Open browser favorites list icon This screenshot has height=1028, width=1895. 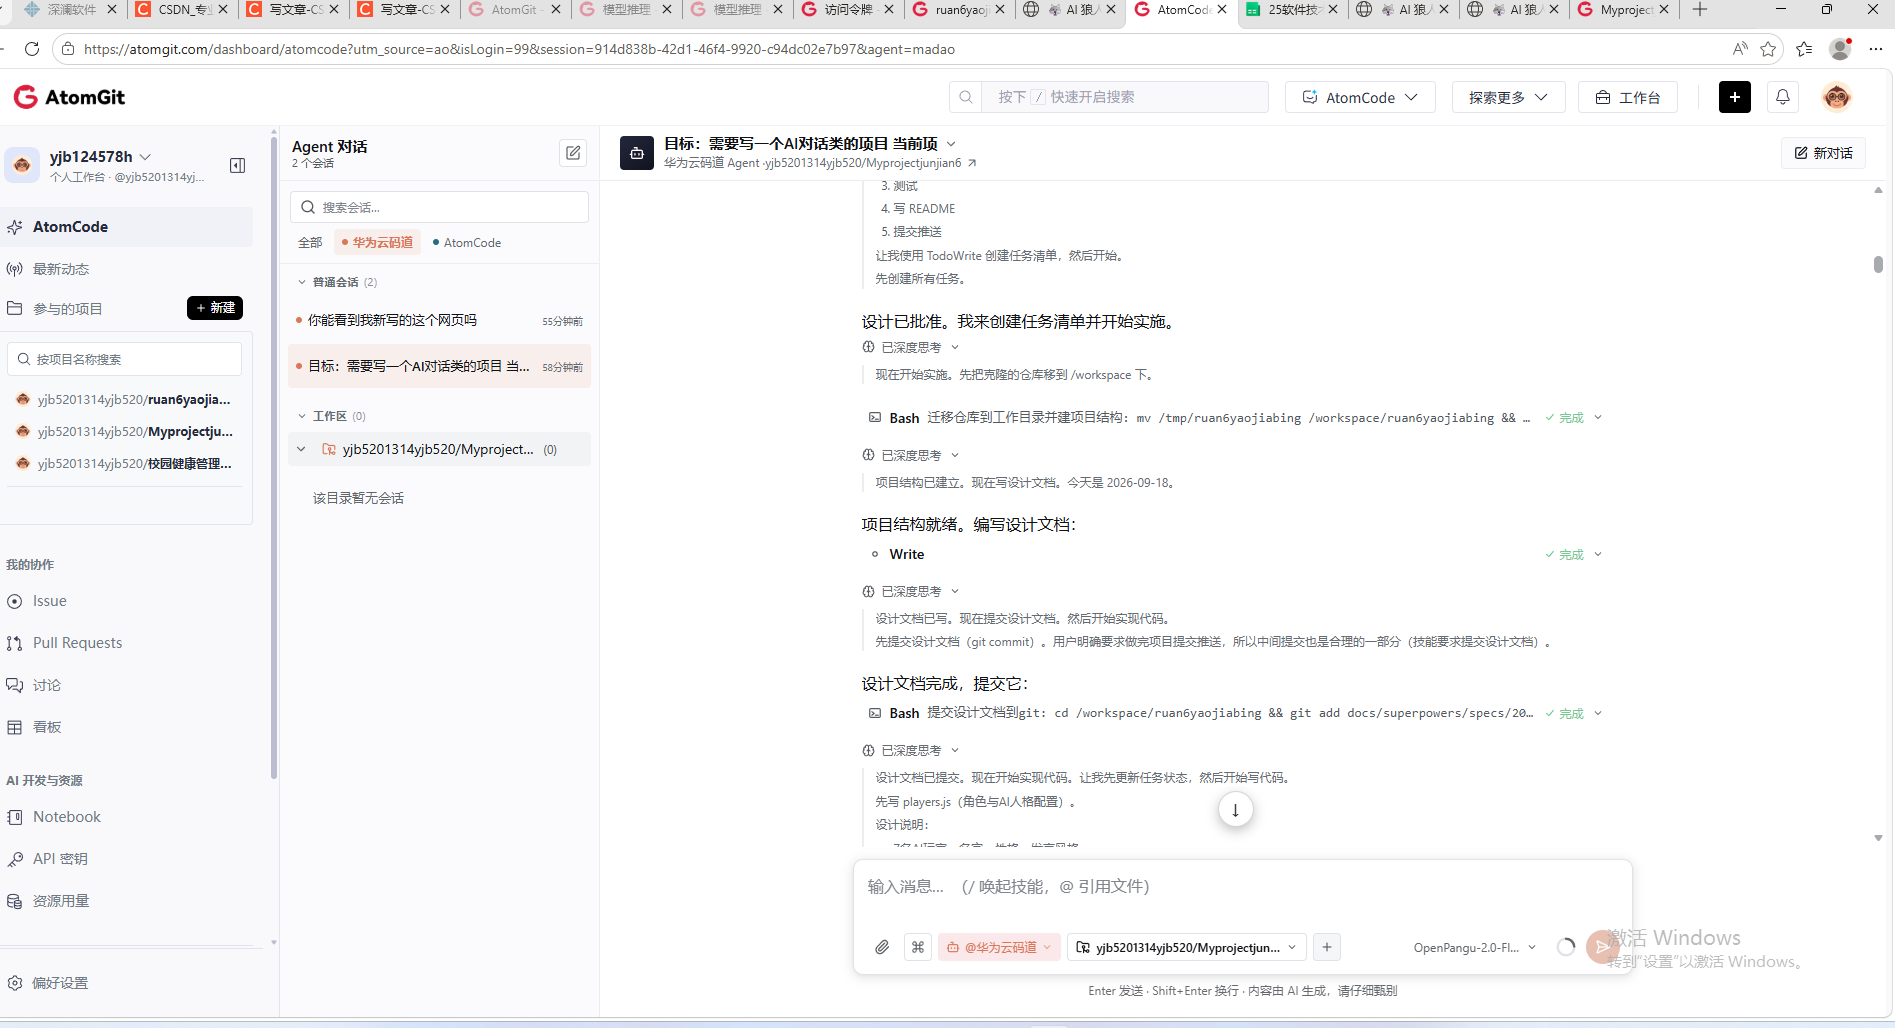coord(1804,49)
